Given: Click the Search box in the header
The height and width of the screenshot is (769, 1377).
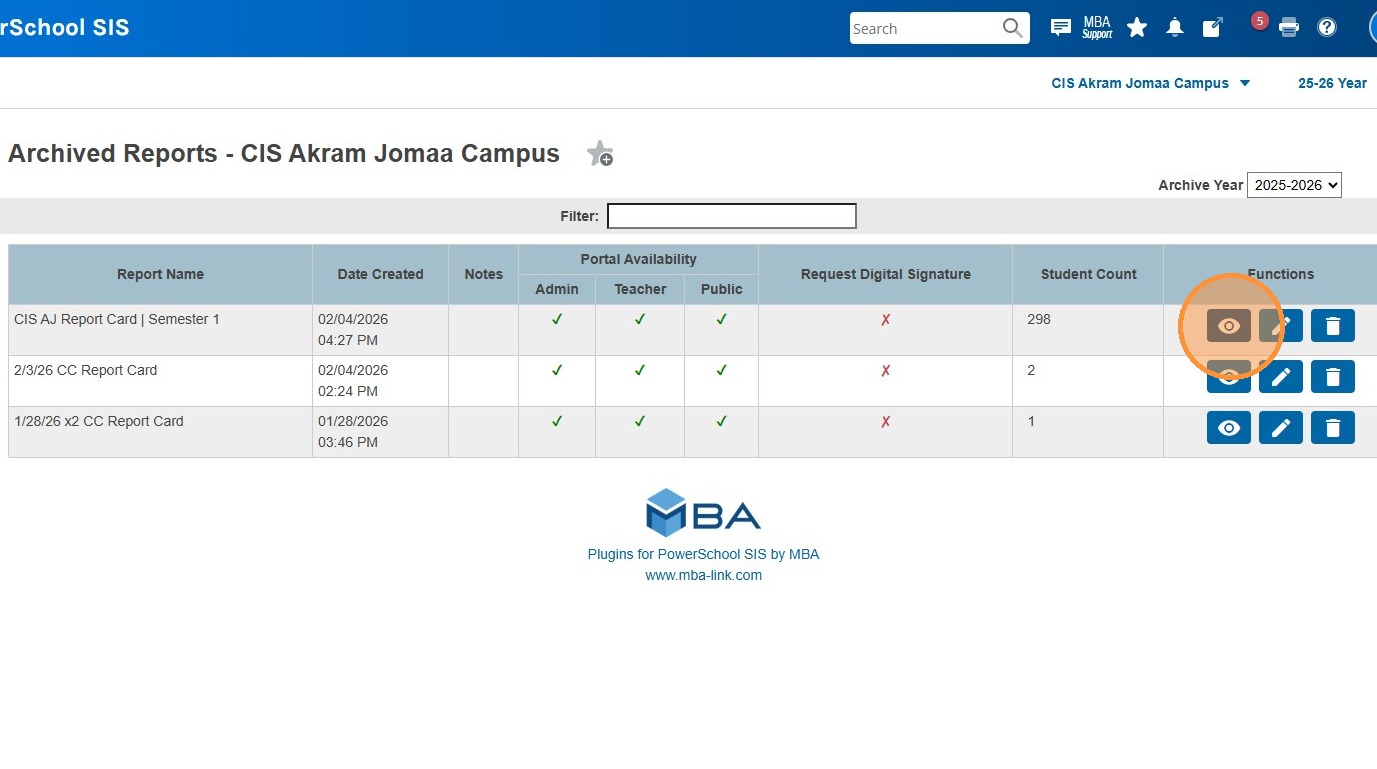Looking at the screenshot, I should (x=925, y=28).
